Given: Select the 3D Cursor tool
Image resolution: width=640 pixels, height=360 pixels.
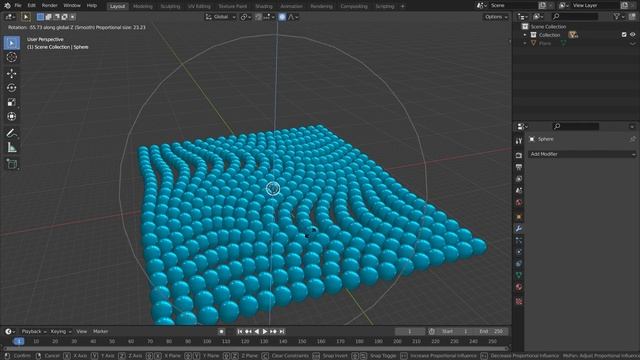Looking at the screenshot, I should (12, 57).
